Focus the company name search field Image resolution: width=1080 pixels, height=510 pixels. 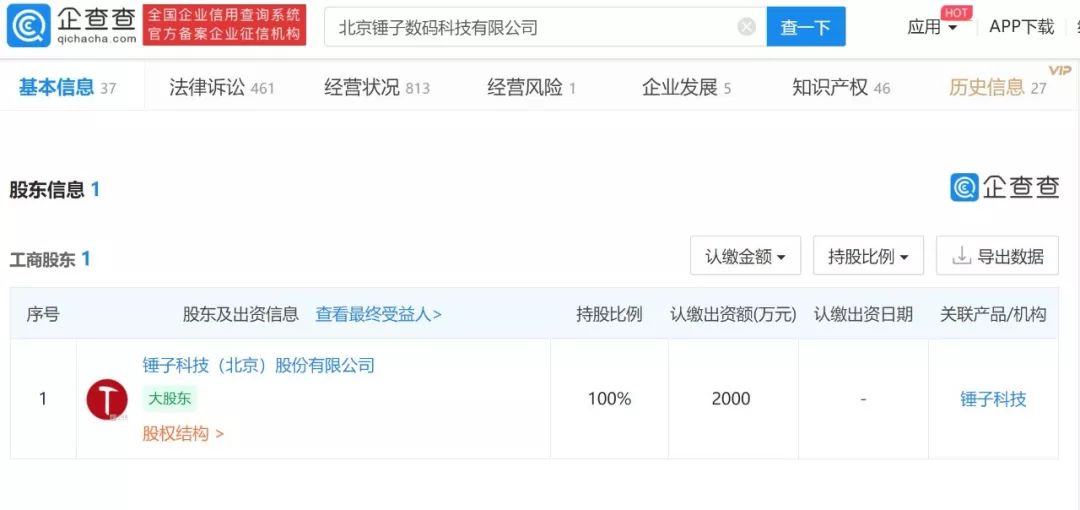pyautogui.click(x=546, y=27)
